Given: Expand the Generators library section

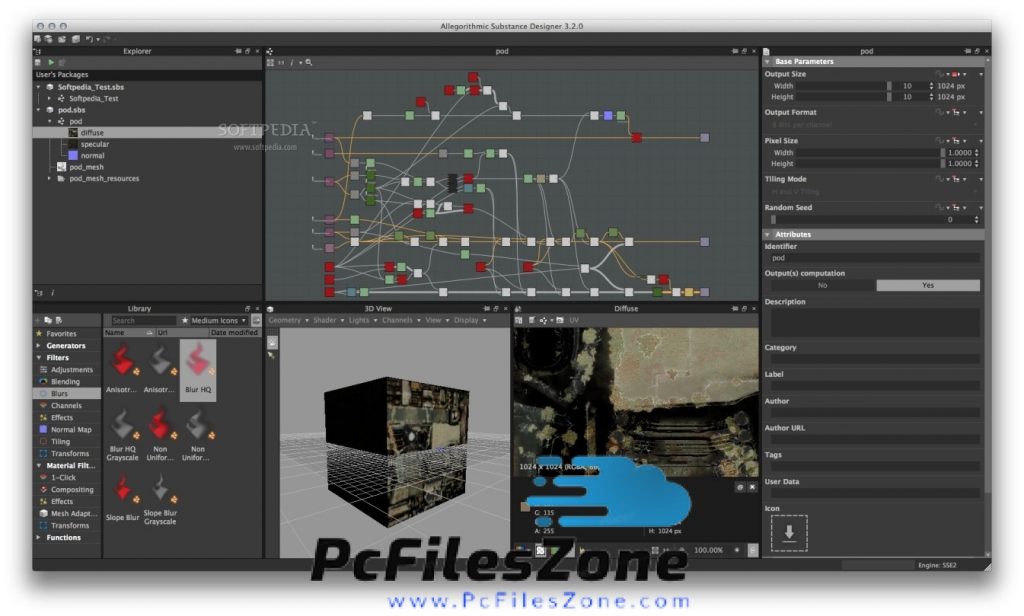Looking at the screenshot, I should pos(39,346).
